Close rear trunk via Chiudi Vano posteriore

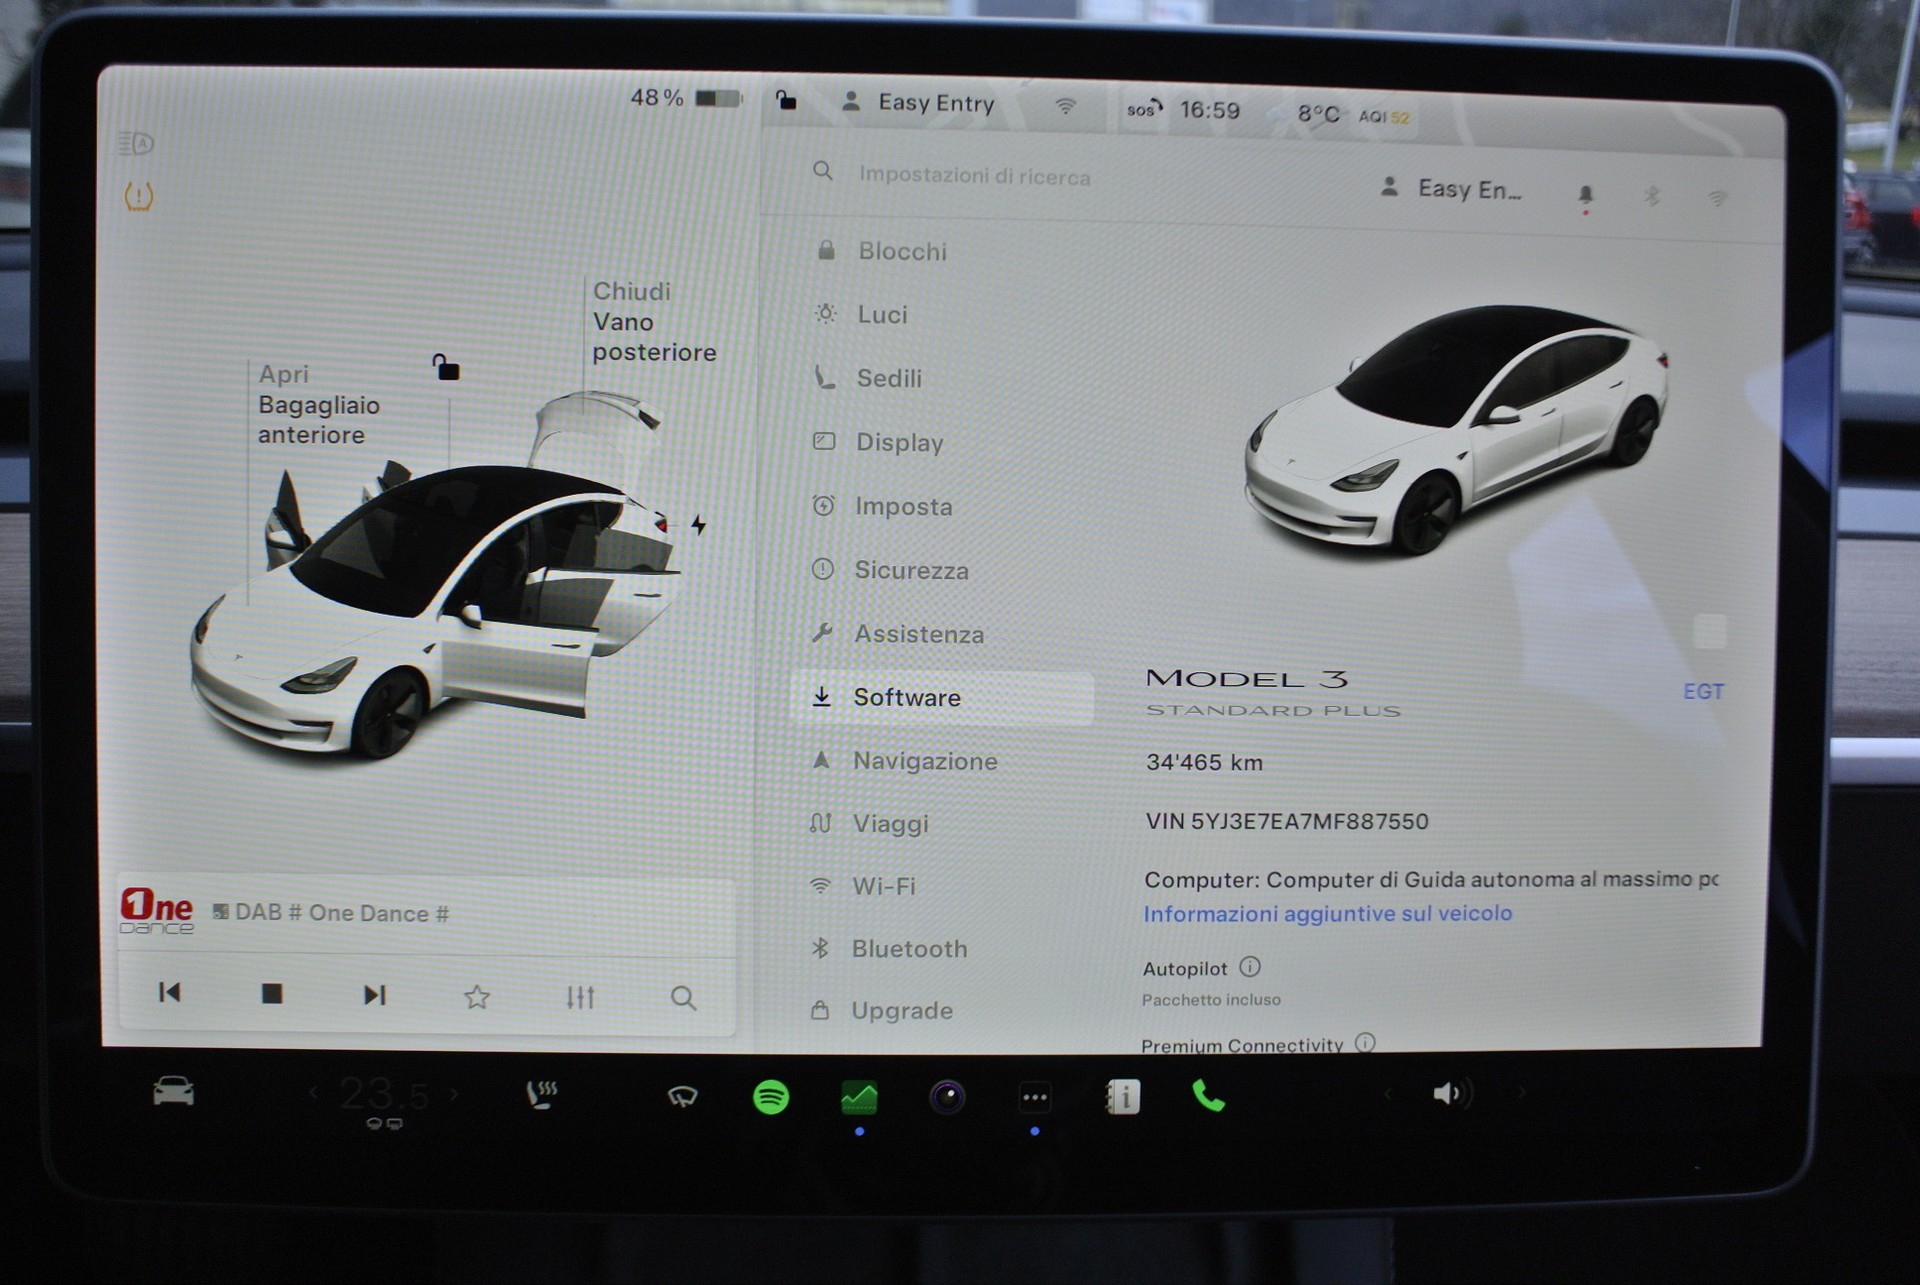(654, 321)
